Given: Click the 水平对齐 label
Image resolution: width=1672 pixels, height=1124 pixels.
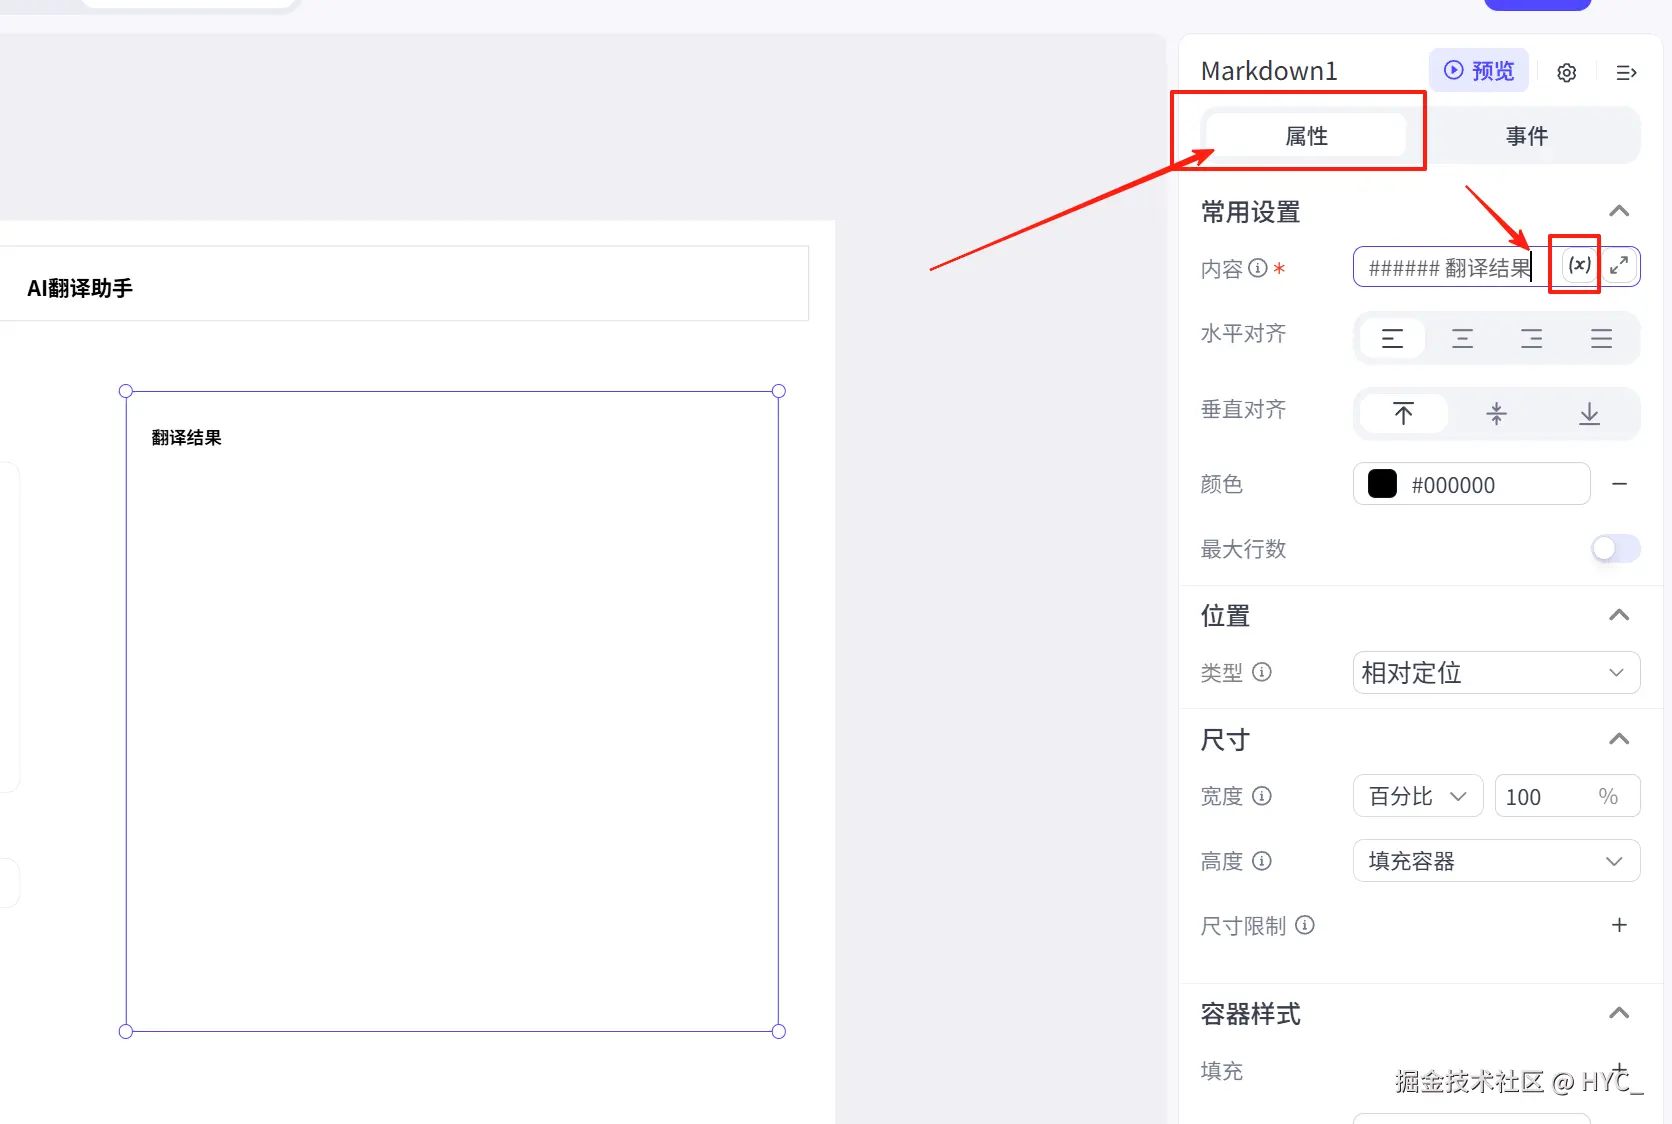Looking at the screenshot, I should (1243, 333).
